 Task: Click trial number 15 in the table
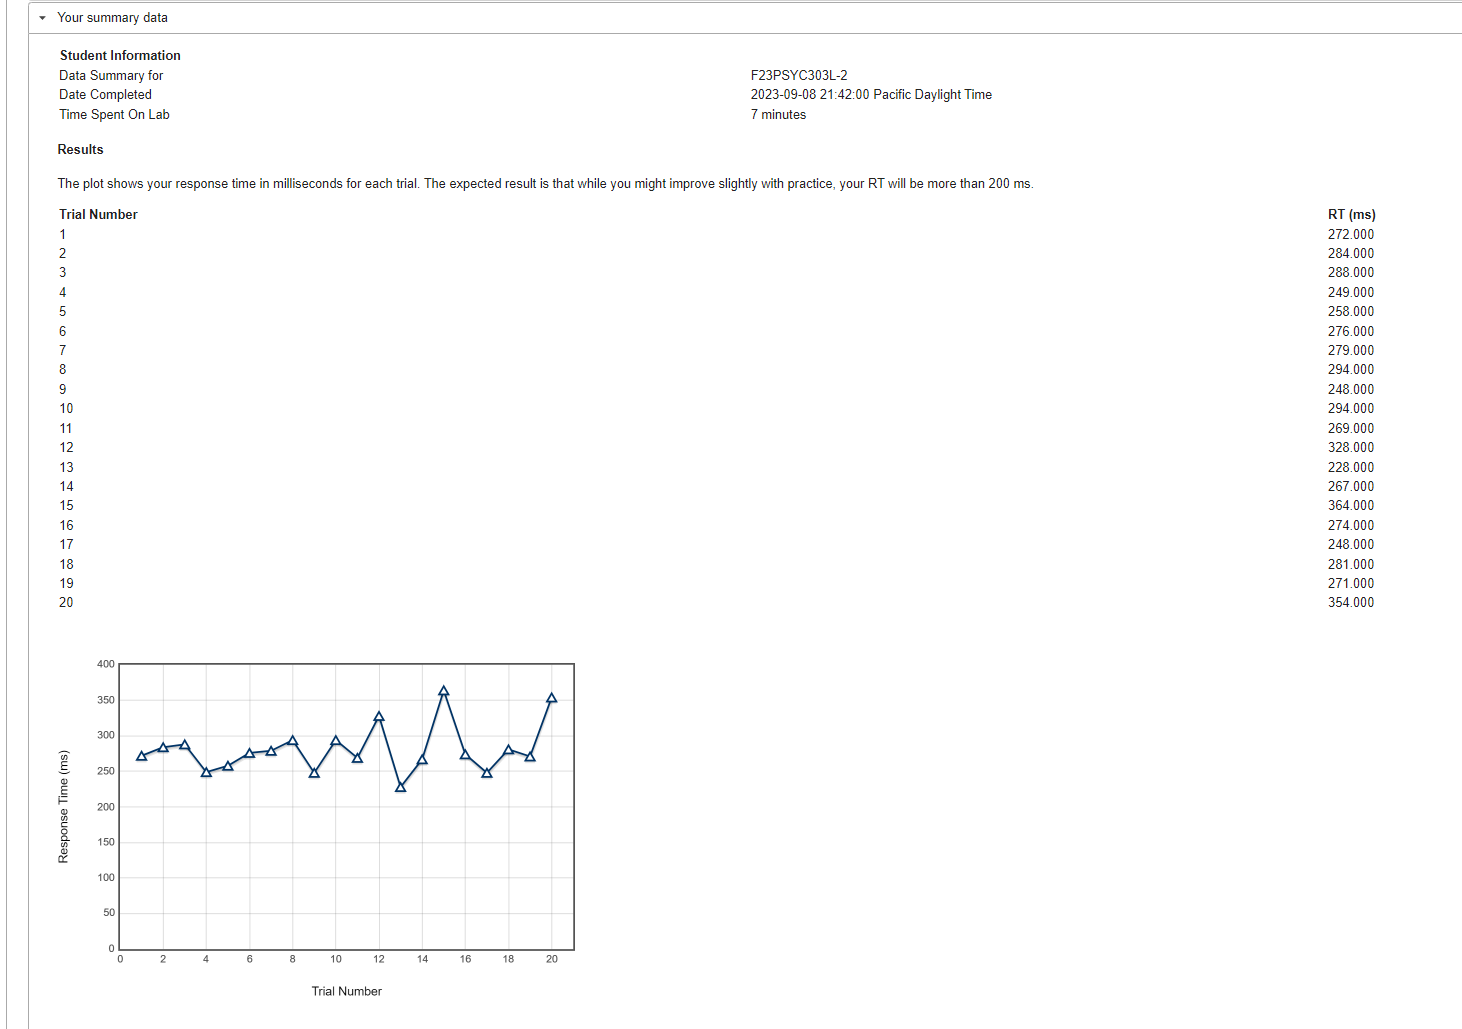point(66,506)
